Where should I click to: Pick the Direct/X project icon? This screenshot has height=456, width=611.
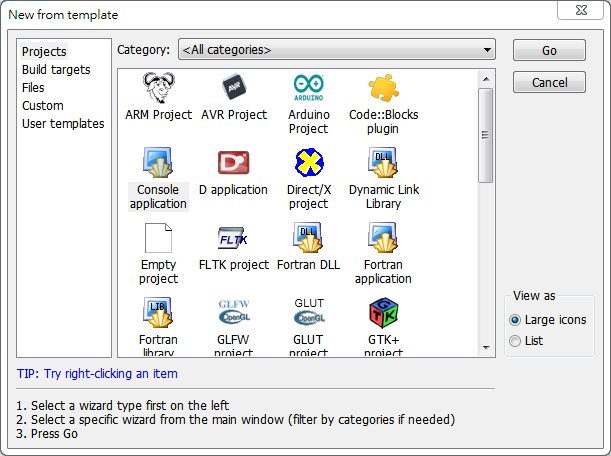pyautogui.click(x=309, y=163)
